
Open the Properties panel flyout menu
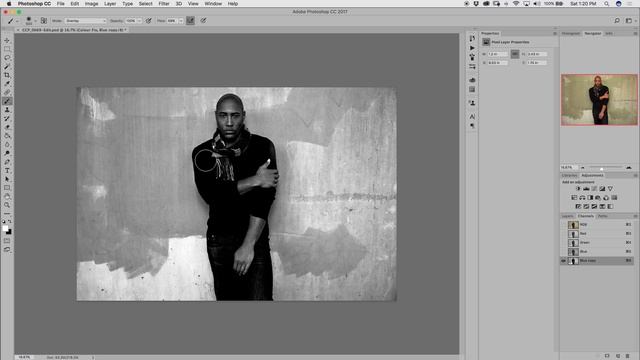pyautogui.click(x=555, y=33)
